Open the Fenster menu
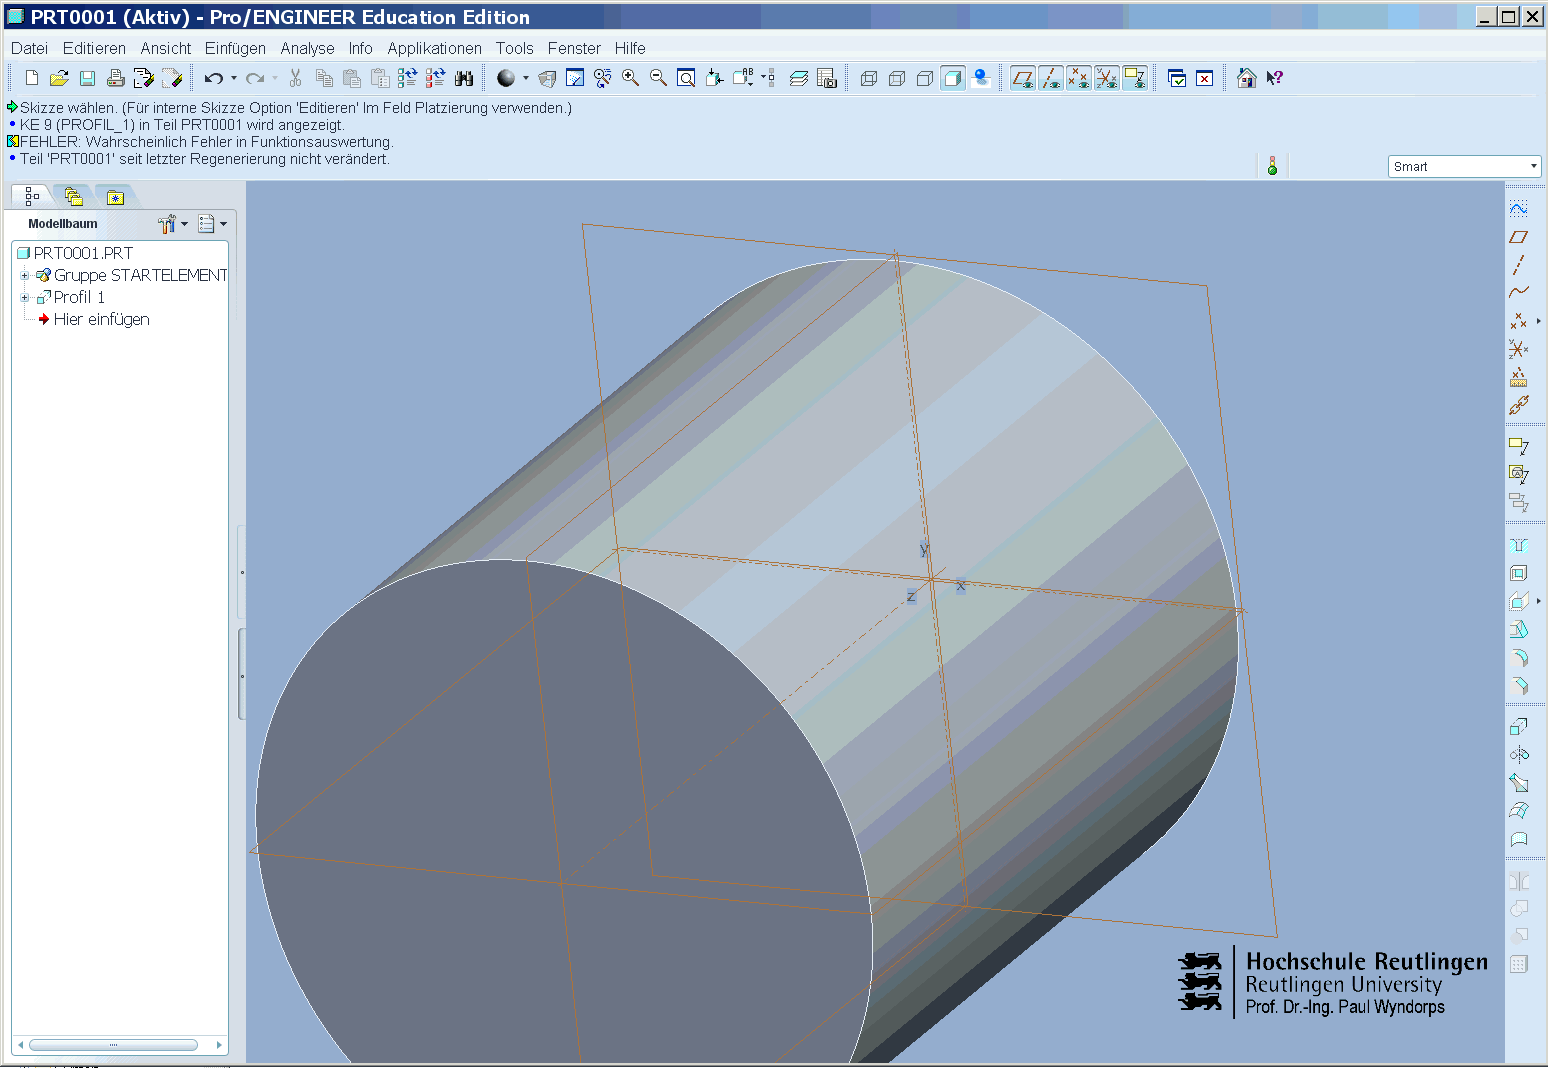Image resolution: width=1548 pixels, height=1068 pixels. (x=574, y=48)
